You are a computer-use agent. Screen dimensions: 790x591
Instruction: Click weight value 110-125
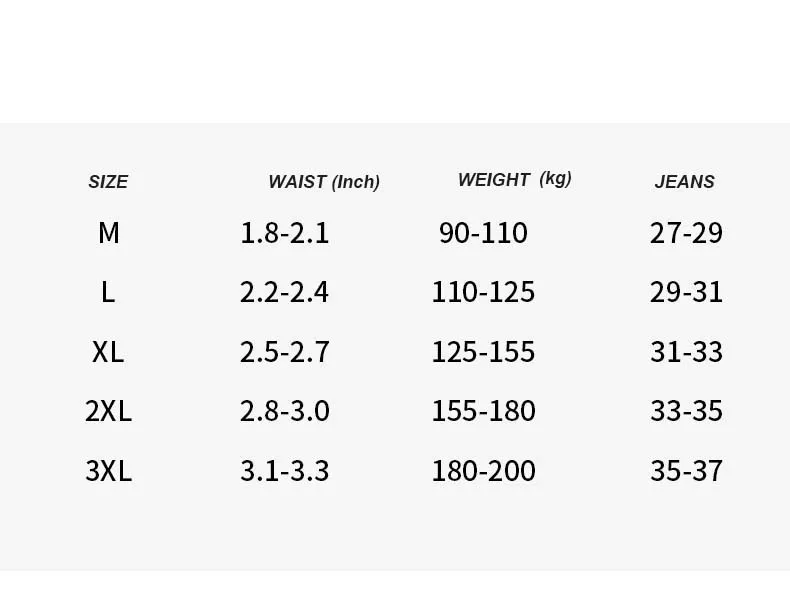[x=483, y=292]
